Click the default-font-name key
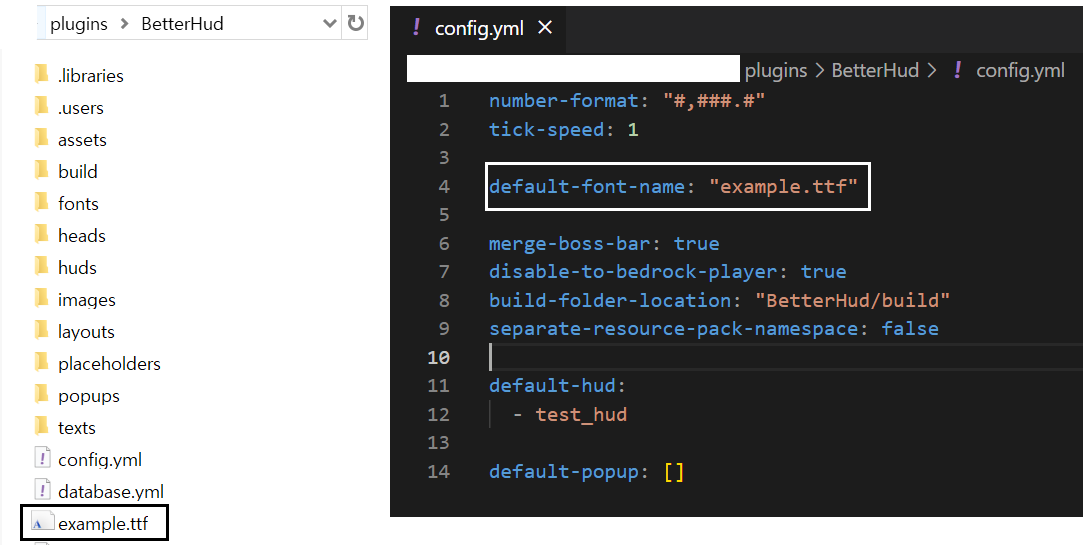Screen dimensions: 1083x545 (586, 187)
